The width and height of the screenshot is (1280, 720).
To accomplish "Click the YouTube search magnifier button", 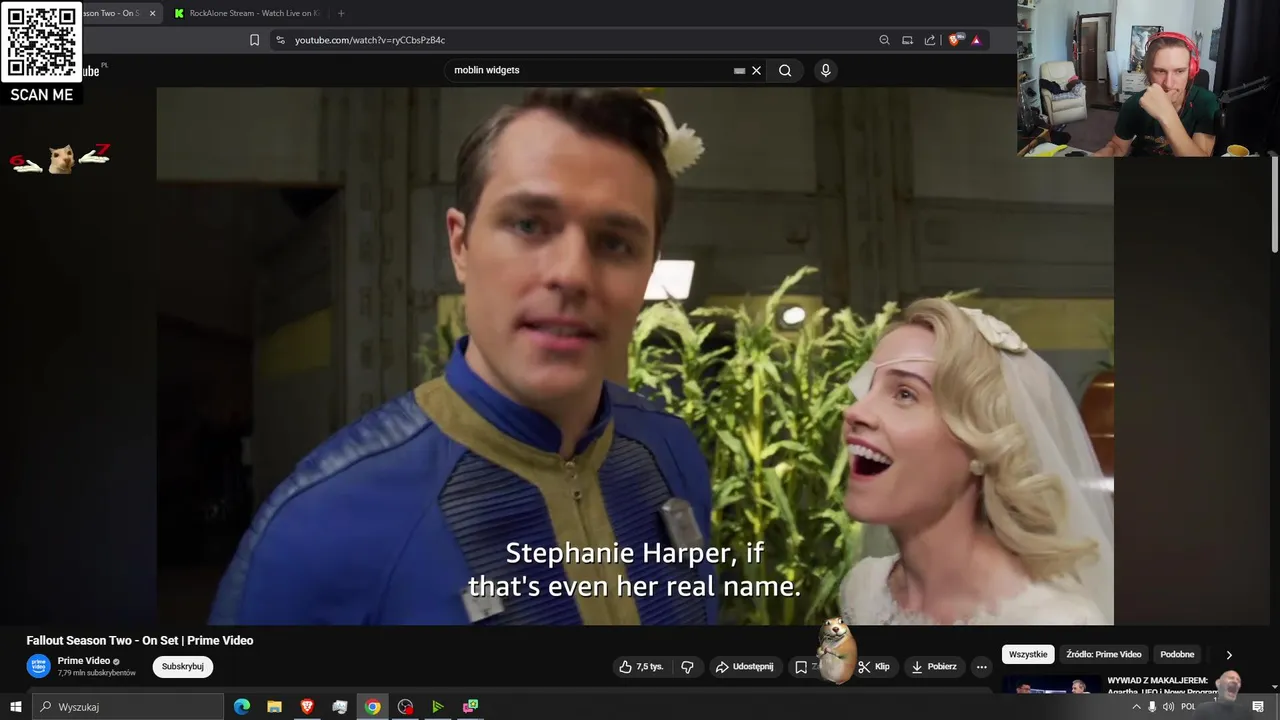I will pyautogui.click(x=785, y=70).
